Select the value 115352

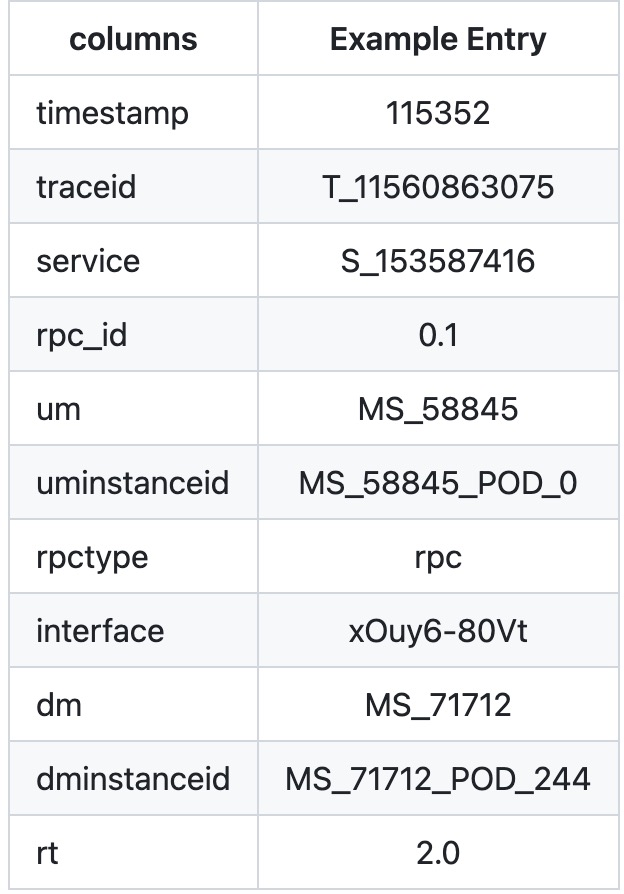point(438,113)
